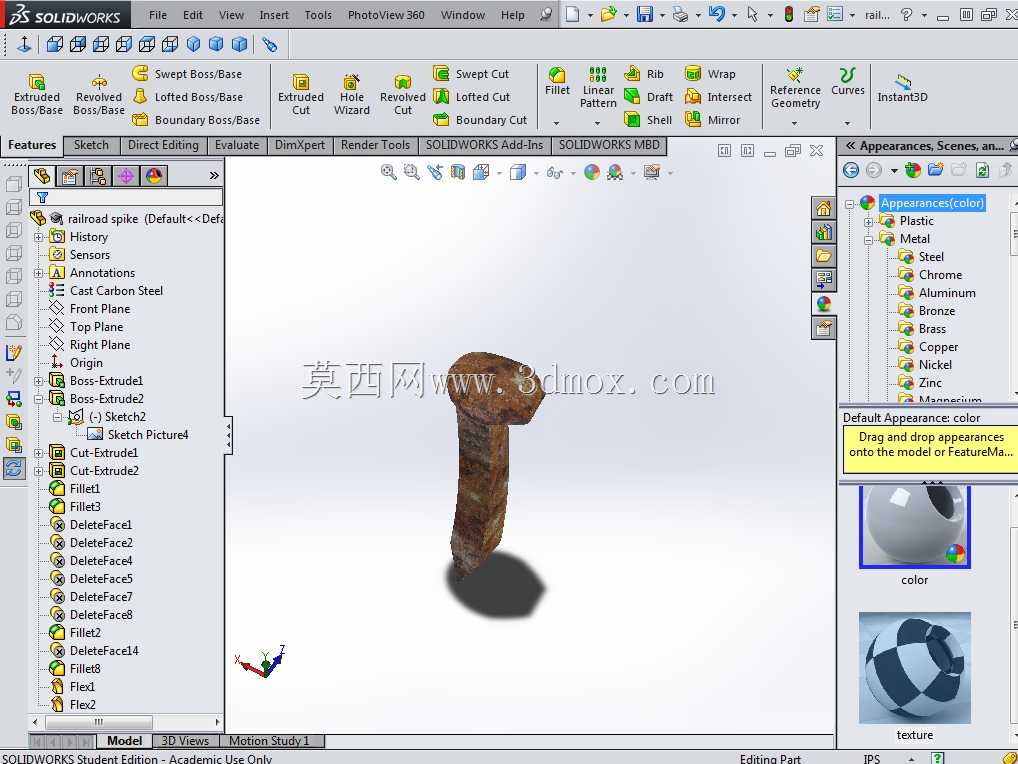Select the Extruded Cut tool
This screenshot has height=764, width=1018.
[301, 95]
